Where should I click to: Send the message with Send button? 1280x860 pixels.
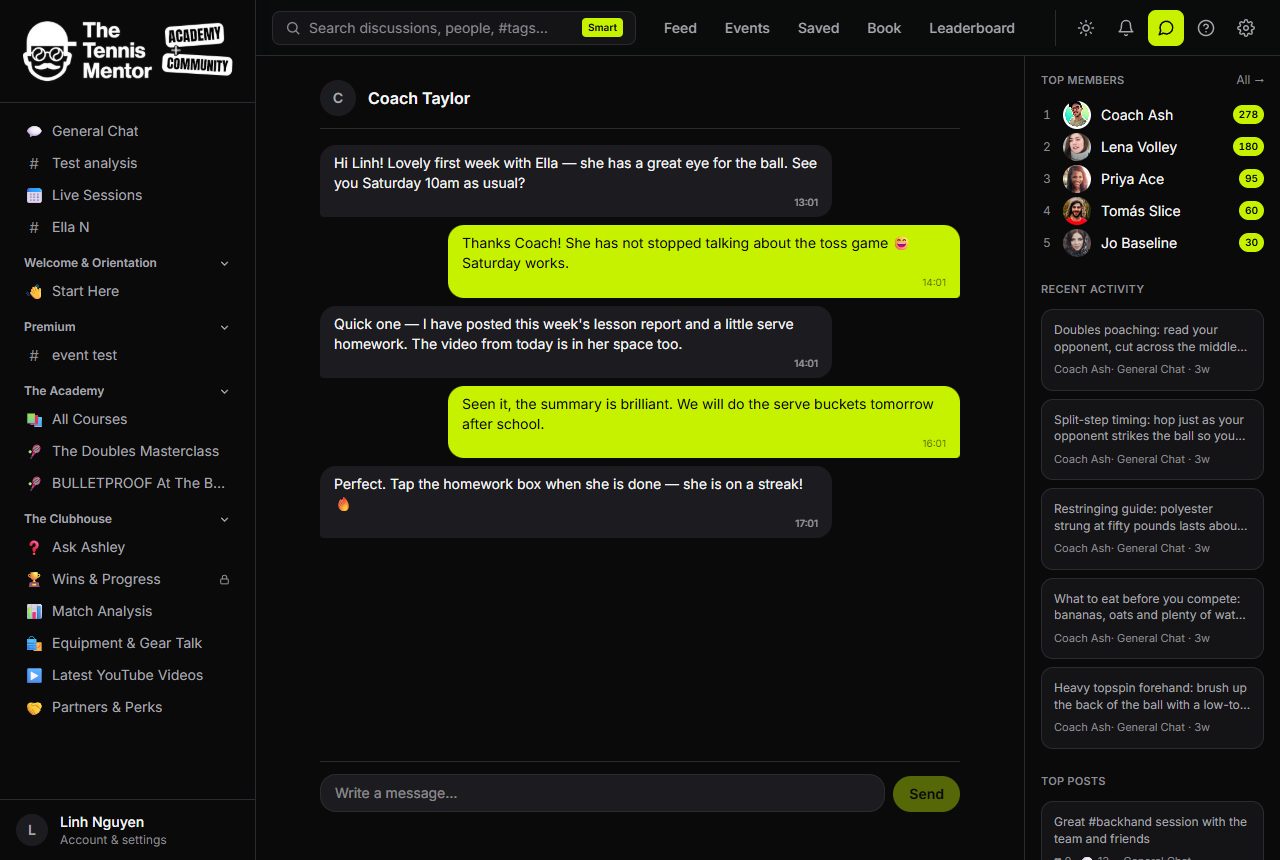926,794
